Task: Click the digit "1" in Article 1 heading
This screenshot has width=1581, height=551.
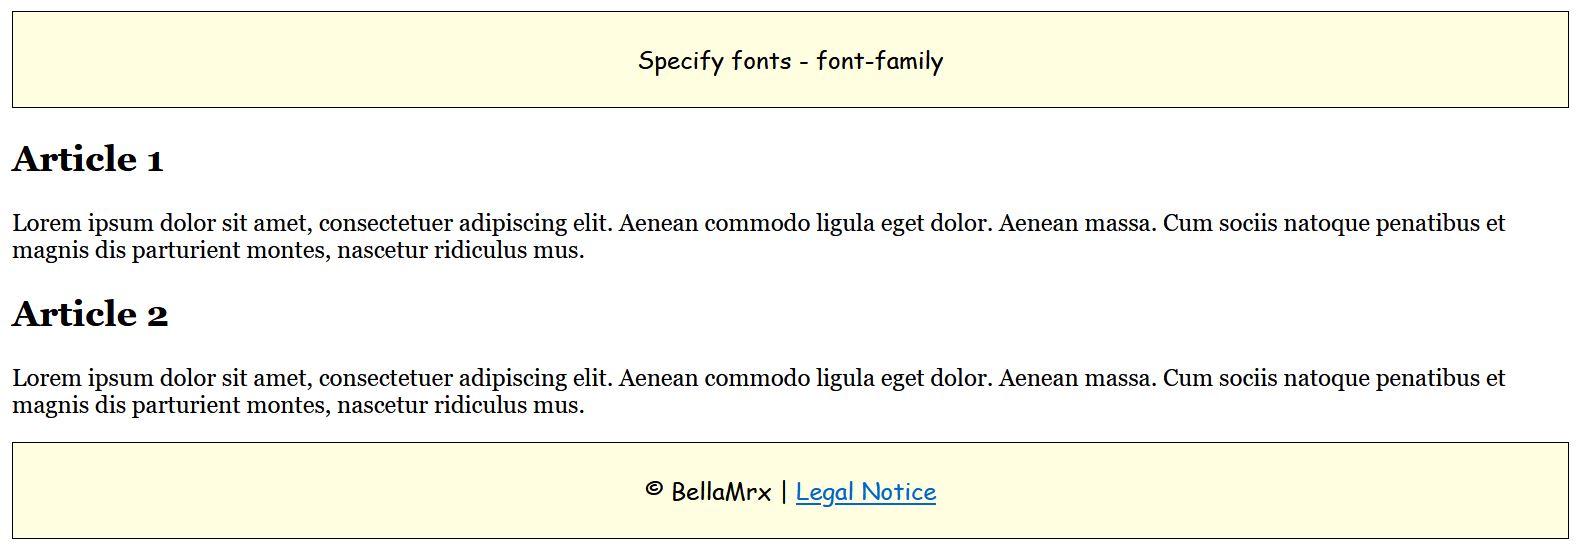Action: (155, 161)
